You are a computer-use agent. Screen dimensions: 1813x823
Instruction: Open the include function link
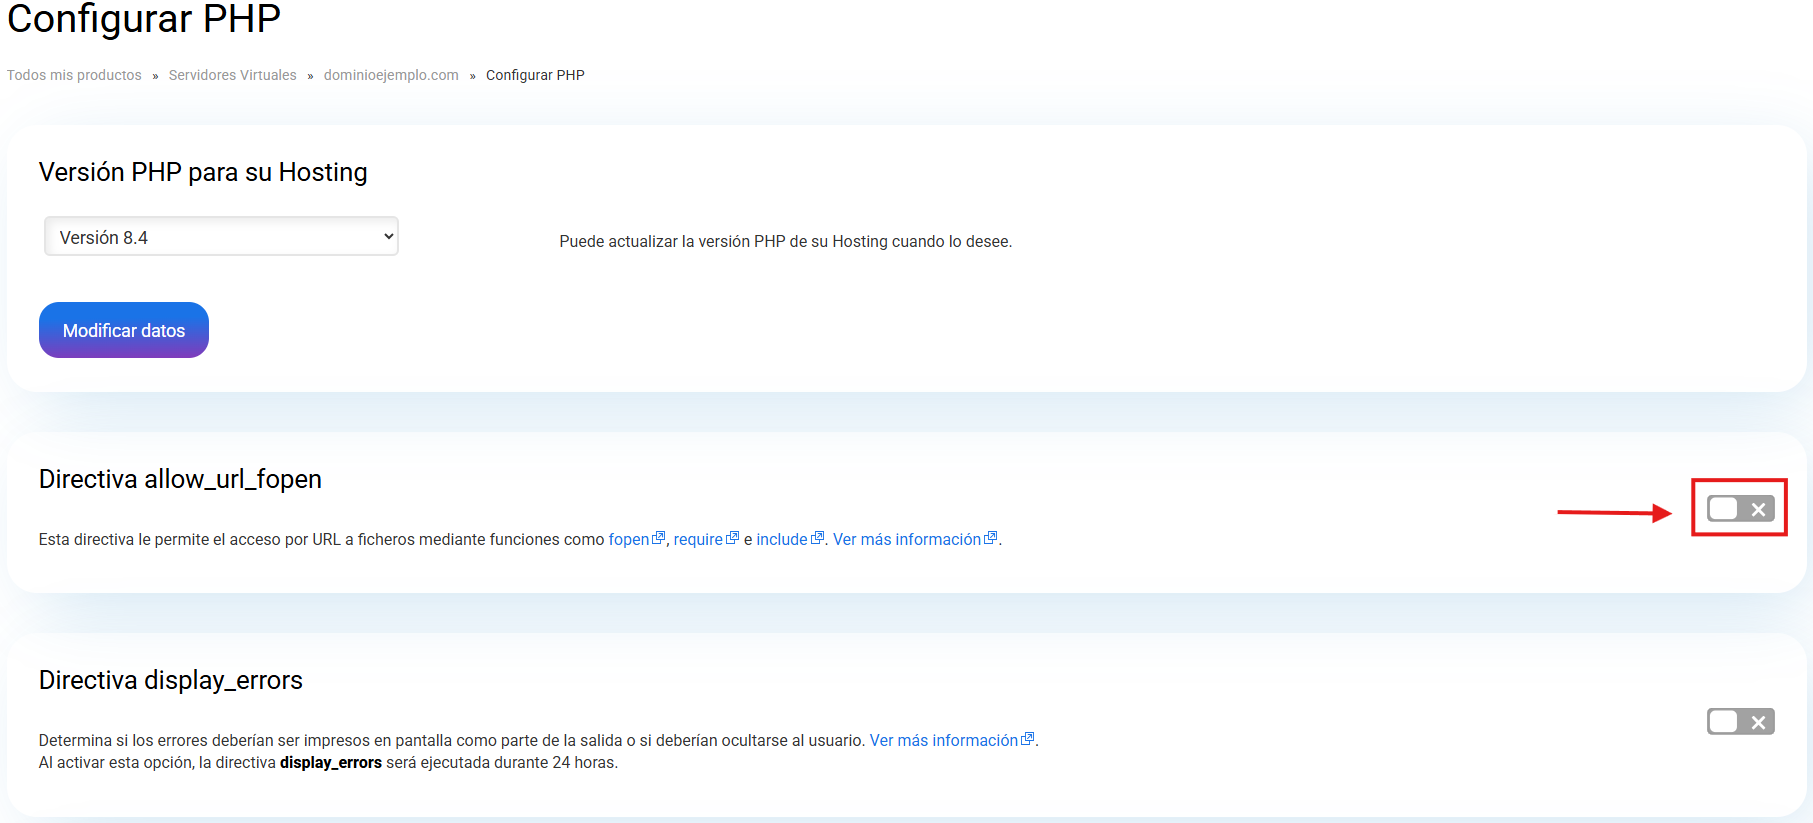pos(781,540)
